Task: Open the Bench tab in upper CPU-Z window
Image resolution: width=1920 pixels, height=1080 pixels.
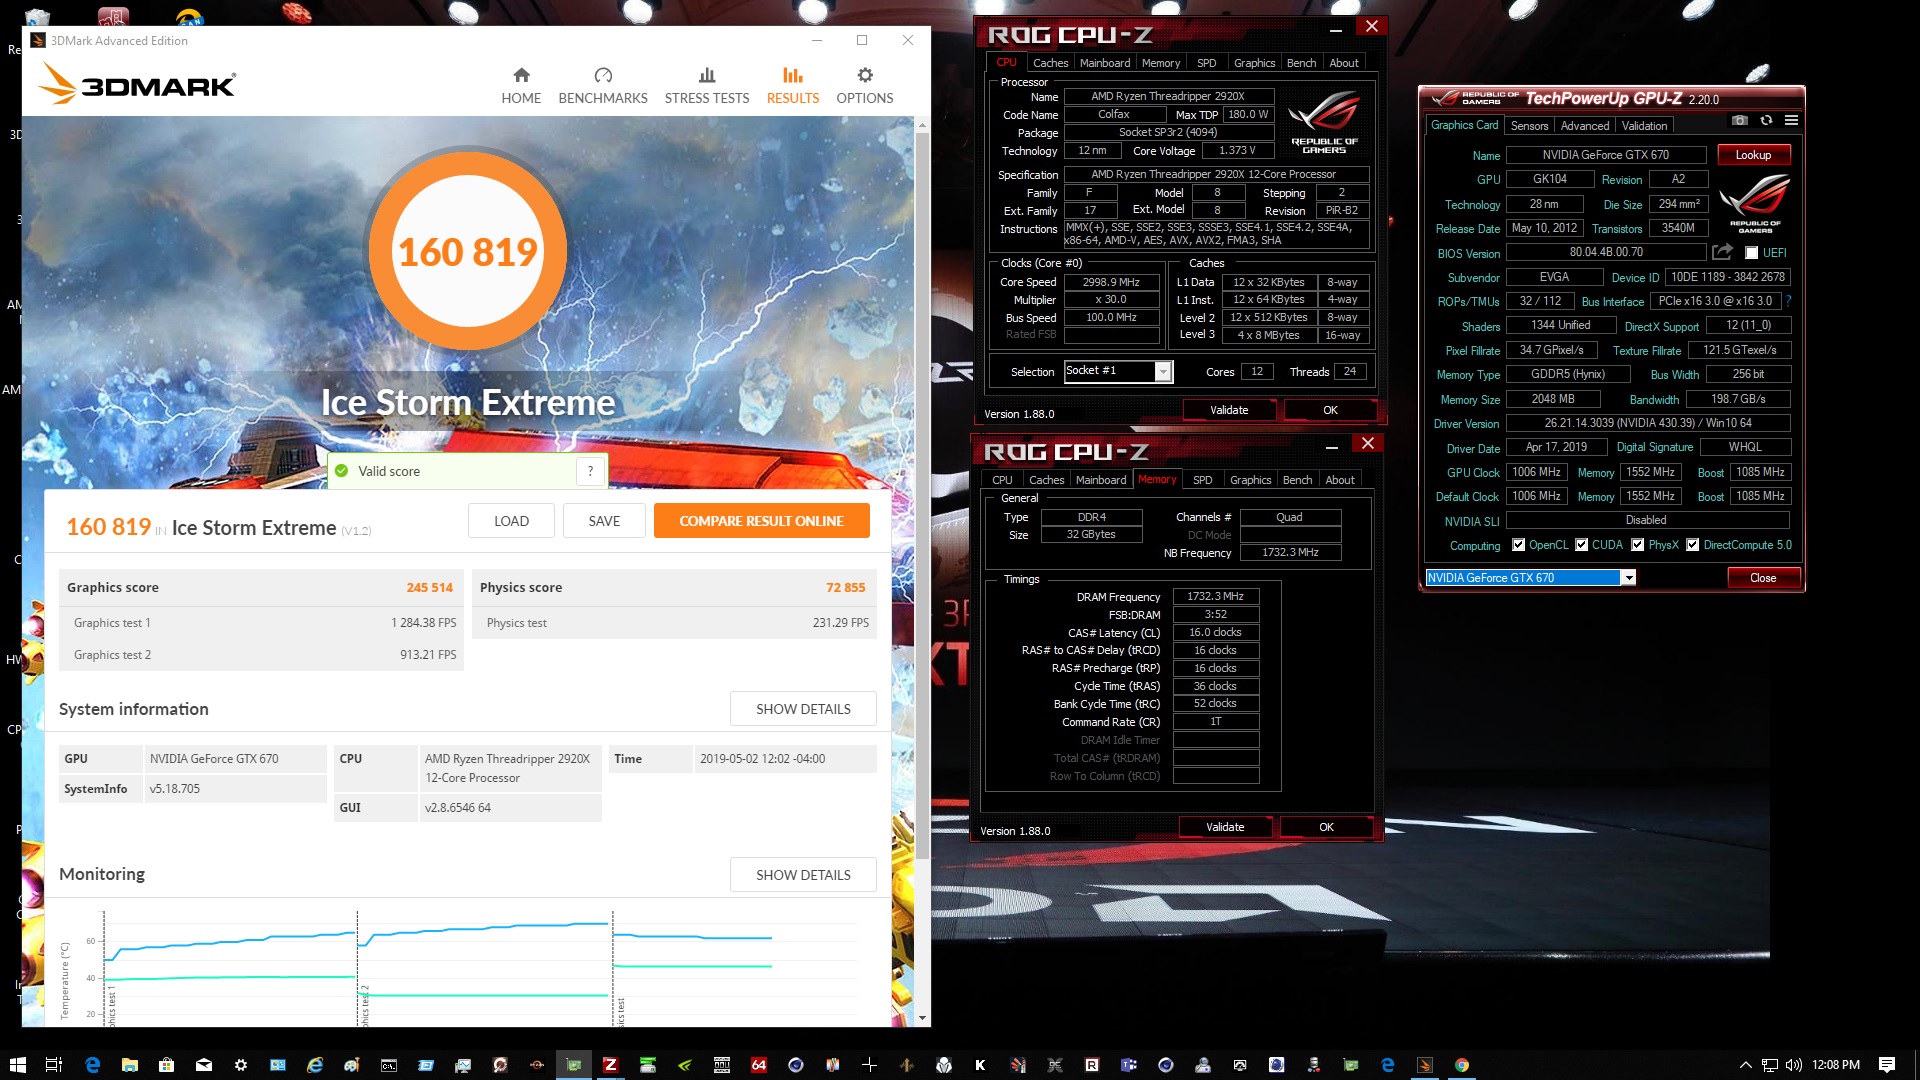Action: pyautogui.click(x=1301, y=63)
